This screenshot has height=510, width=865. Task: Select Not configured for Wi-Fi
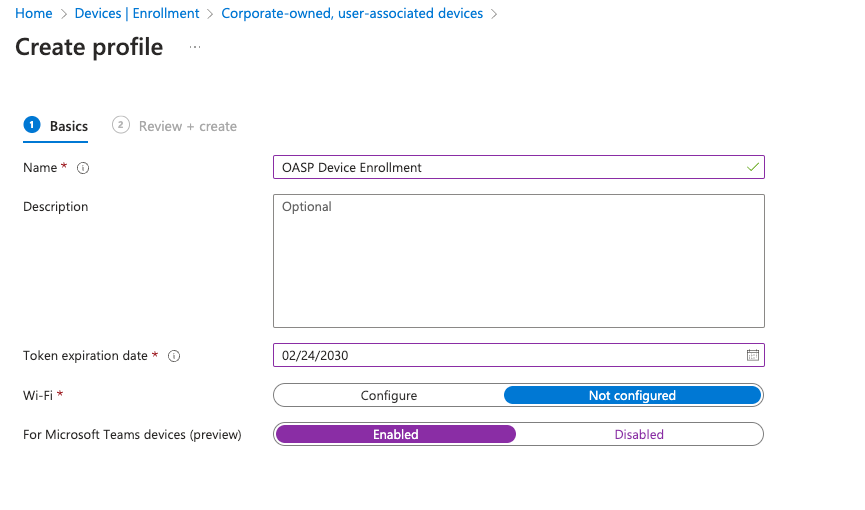[x=632, y=395]
